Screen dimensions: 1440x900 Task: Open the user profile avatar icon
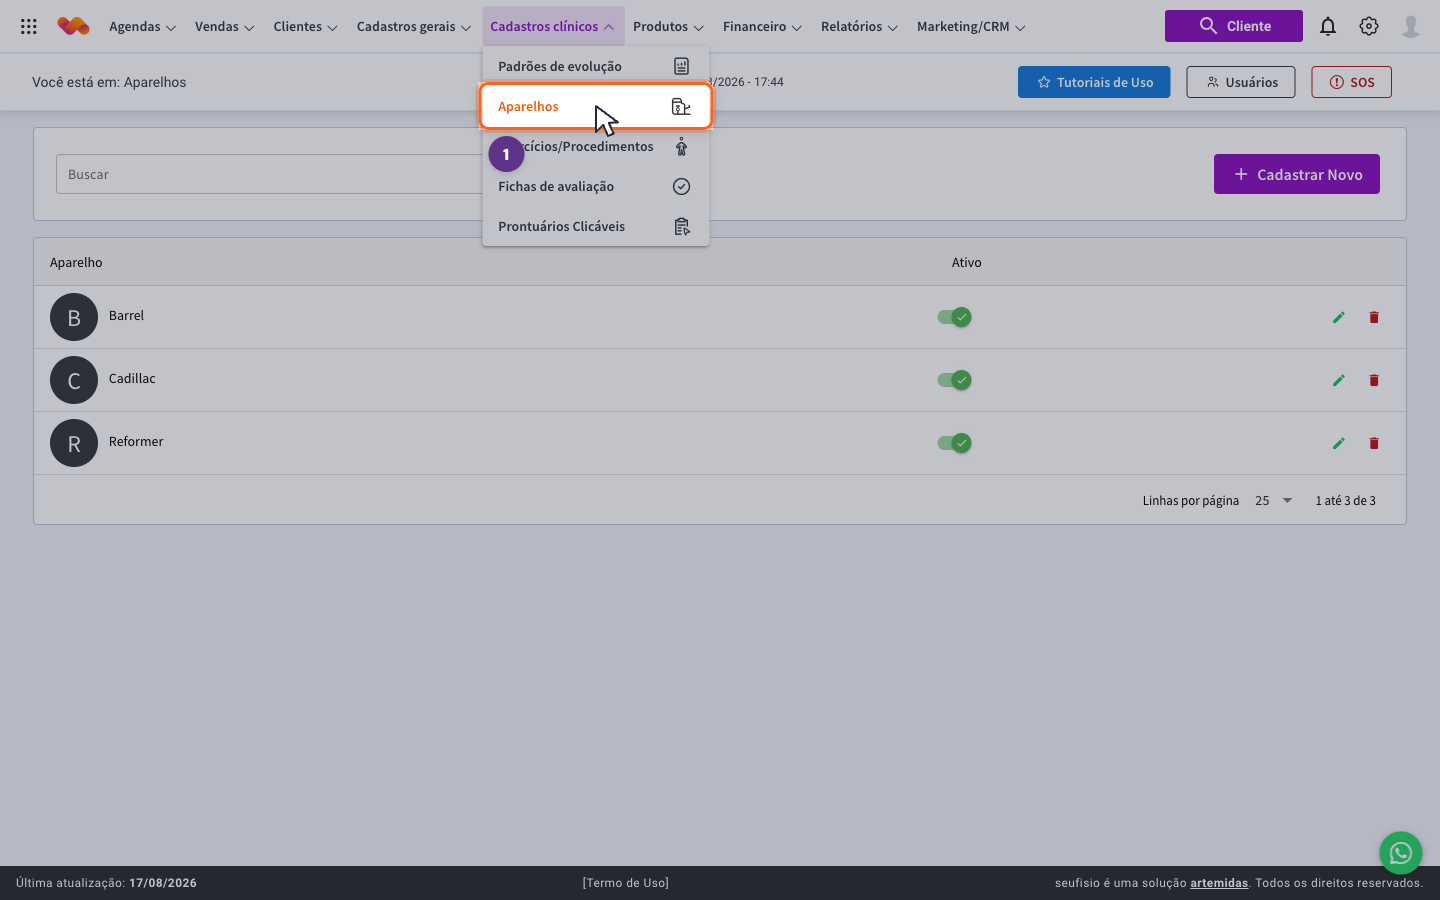tap(1411, 27)
